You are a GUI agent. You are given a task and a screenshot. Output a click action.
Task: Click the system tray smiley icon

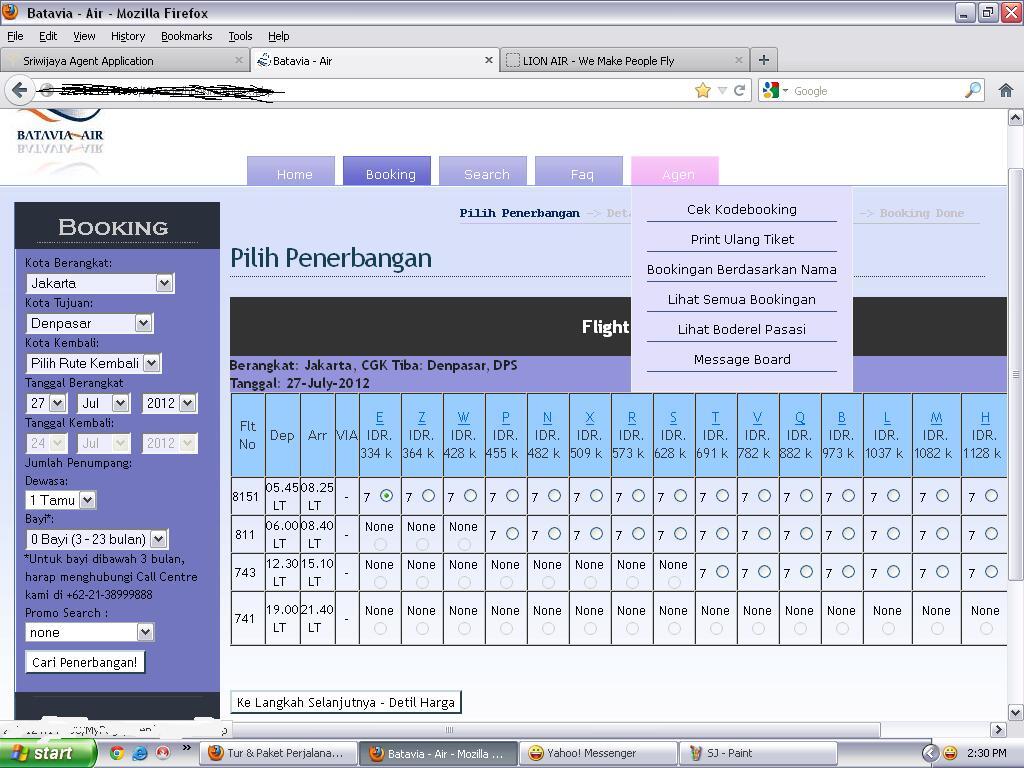[950, 753]
